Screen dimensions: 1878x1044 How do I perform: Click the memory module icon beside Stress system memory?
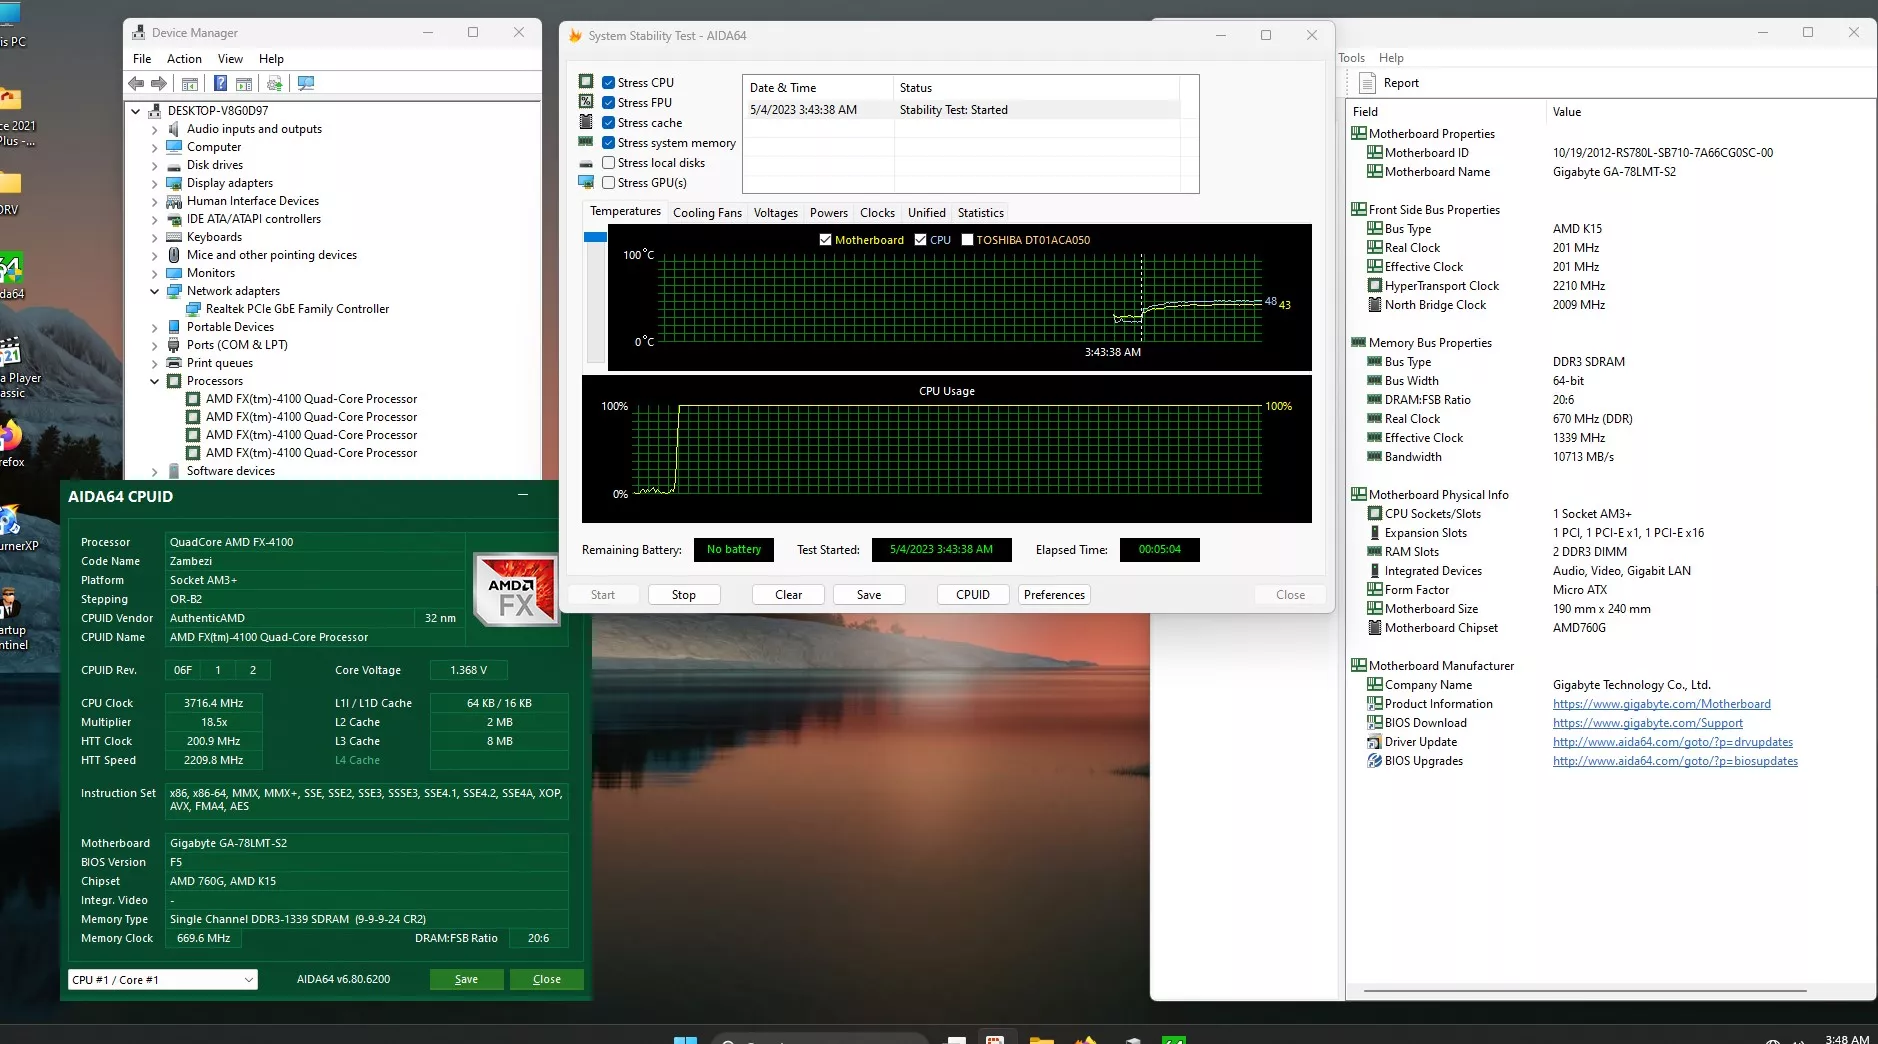[586, 142]
